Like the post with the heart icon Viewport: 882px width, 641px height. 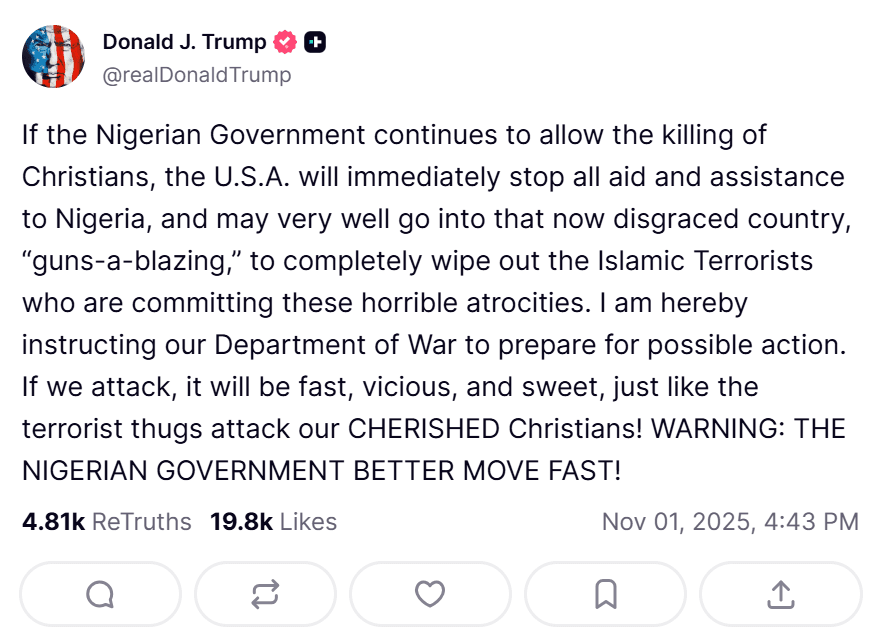pos(430,594)
